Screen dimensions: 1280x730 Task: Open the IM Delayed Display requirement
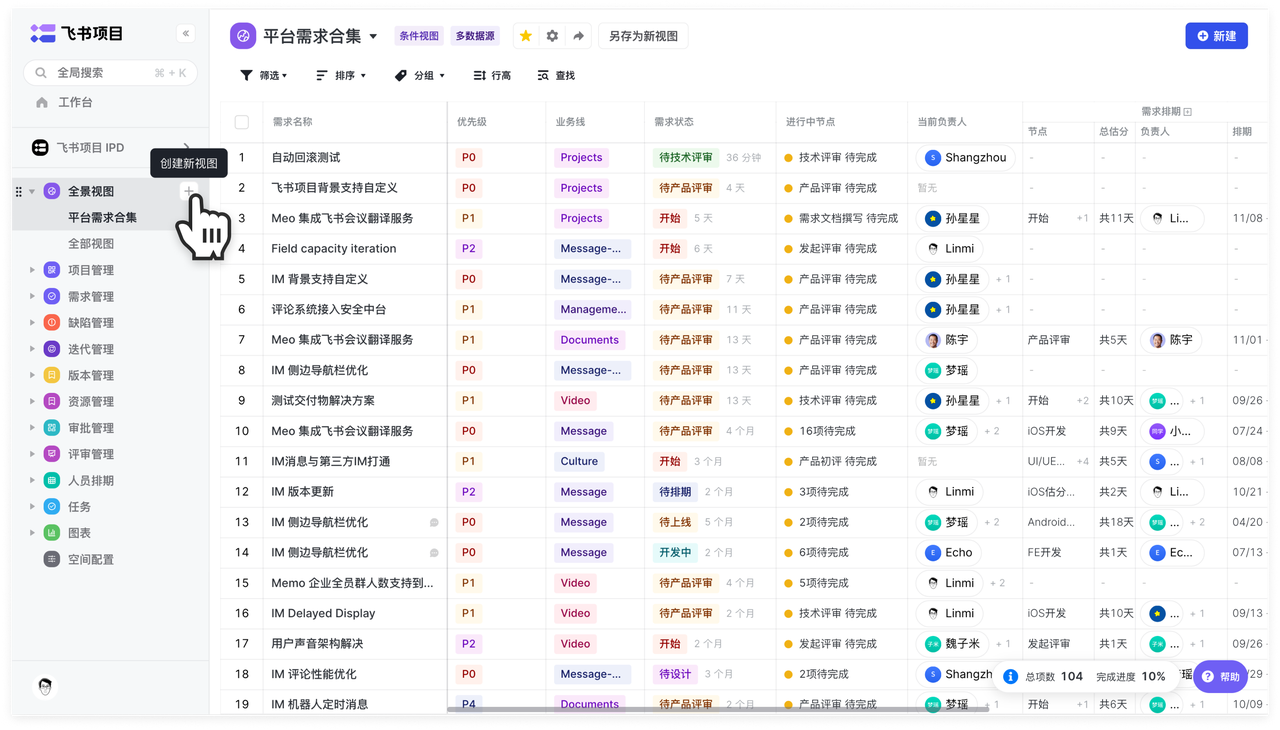[323, 613]
